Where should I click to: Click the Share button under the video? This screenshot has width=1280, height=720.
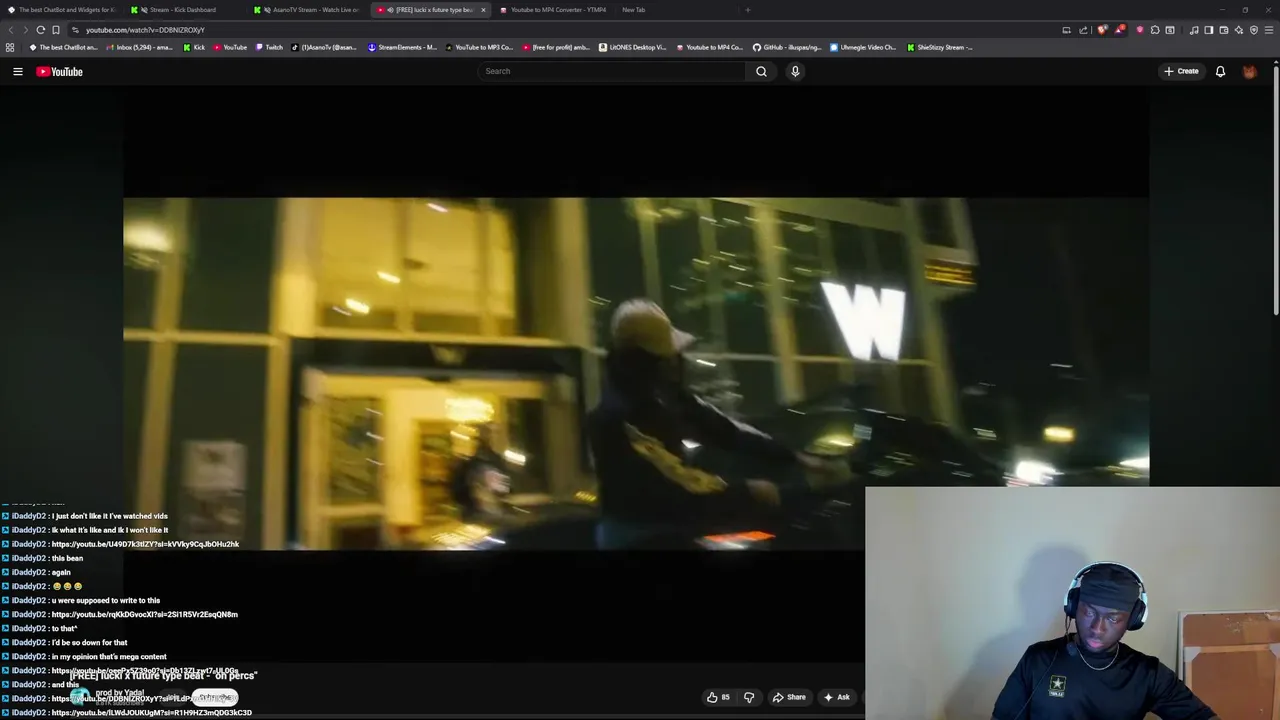click(789, 697)
